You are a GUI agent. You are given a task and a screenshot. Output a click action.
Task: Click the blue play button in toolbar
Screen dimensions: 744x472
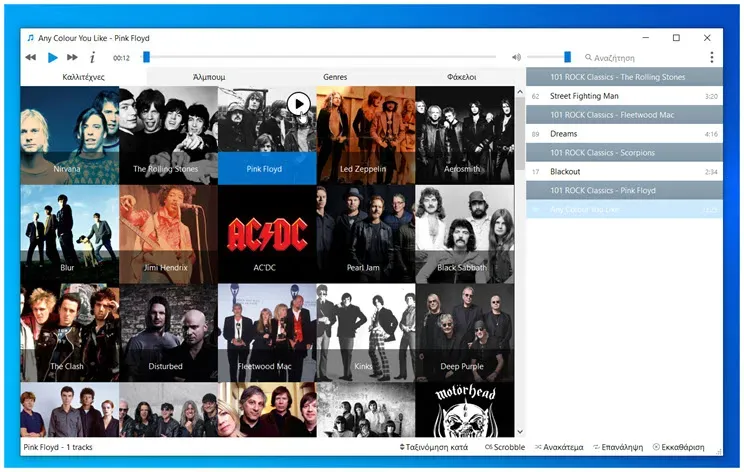pos(52,57)
